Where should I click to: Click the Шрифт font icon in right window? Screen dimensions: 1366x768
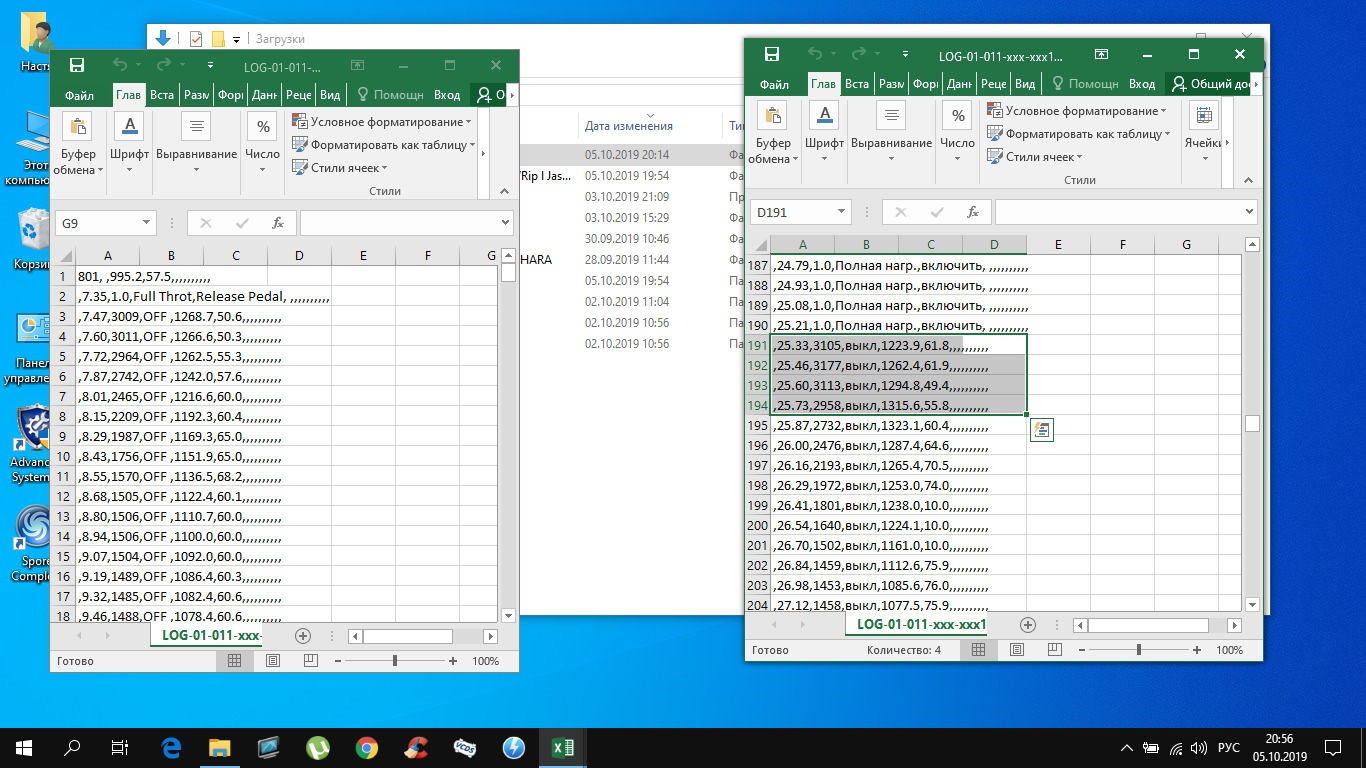click(x=824, y=115)
